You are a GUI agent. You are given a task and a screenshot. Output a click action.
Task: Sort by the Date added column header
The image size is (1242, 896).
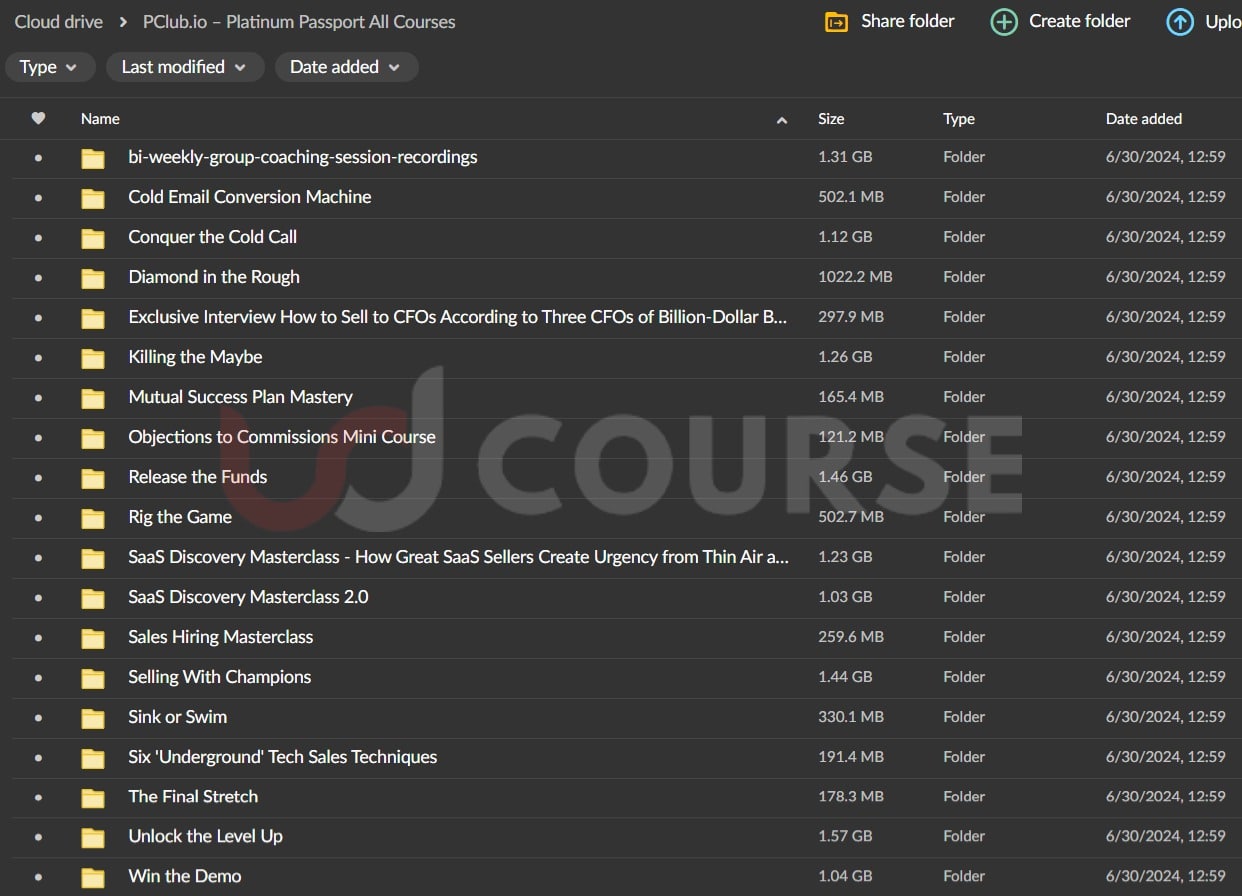click(x=1143, y=118)
